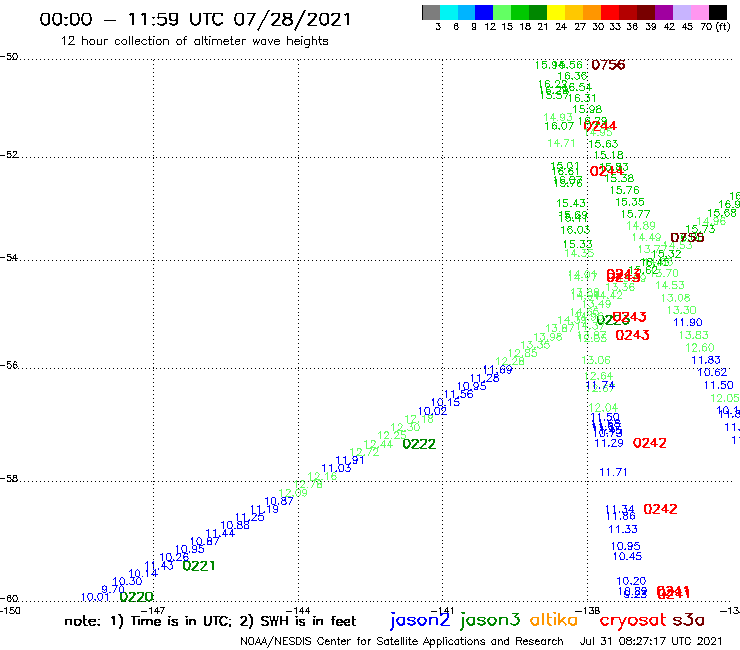Click the wave height value 15.76

pos(624,190)
